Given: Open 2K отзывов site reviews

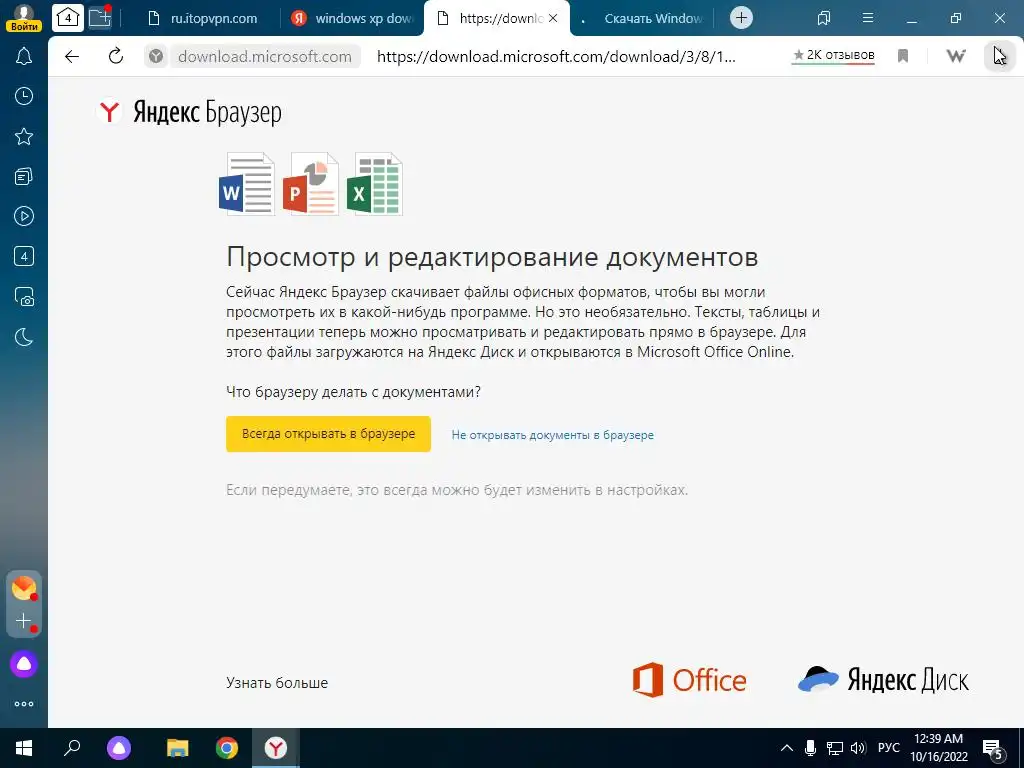Looking at the screenshot, I should (x=833, y=56).
